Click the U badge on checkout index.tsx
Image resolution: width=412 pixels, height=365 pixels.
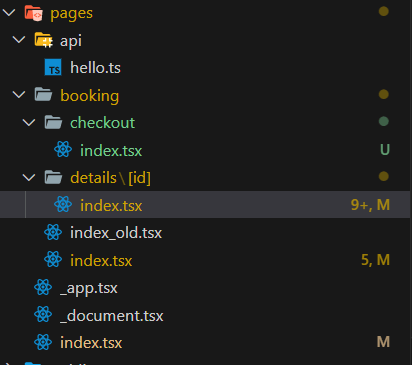coord(385,150)
